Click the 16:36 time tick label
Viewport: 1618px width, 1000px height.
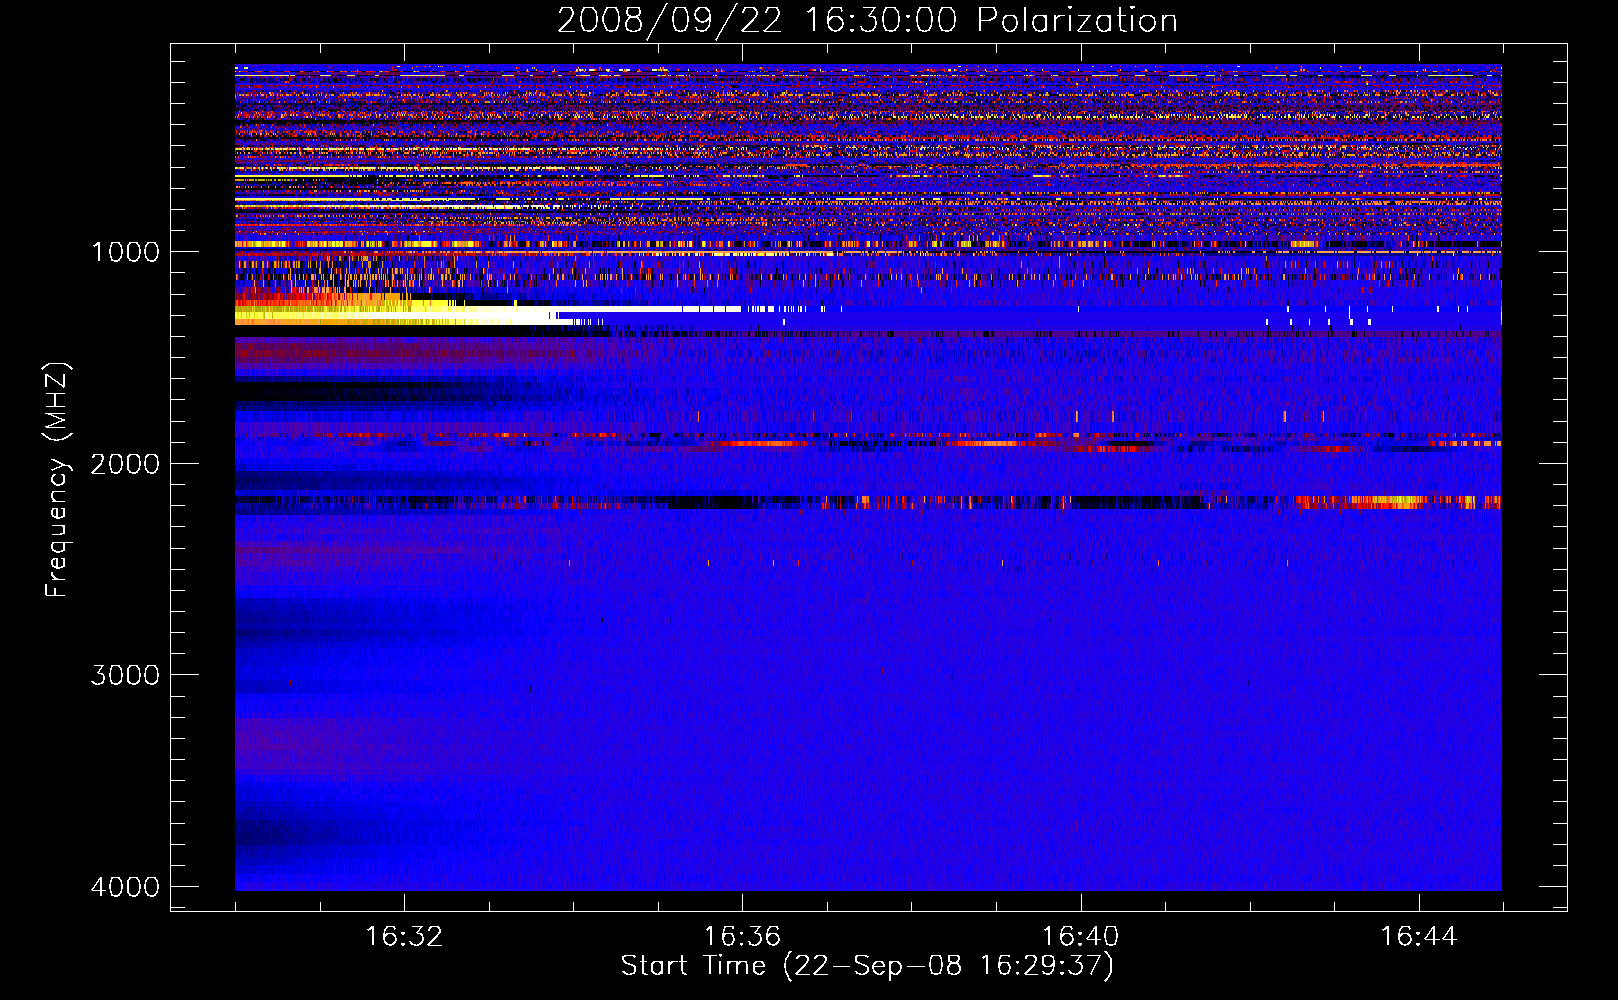[742, 937]
